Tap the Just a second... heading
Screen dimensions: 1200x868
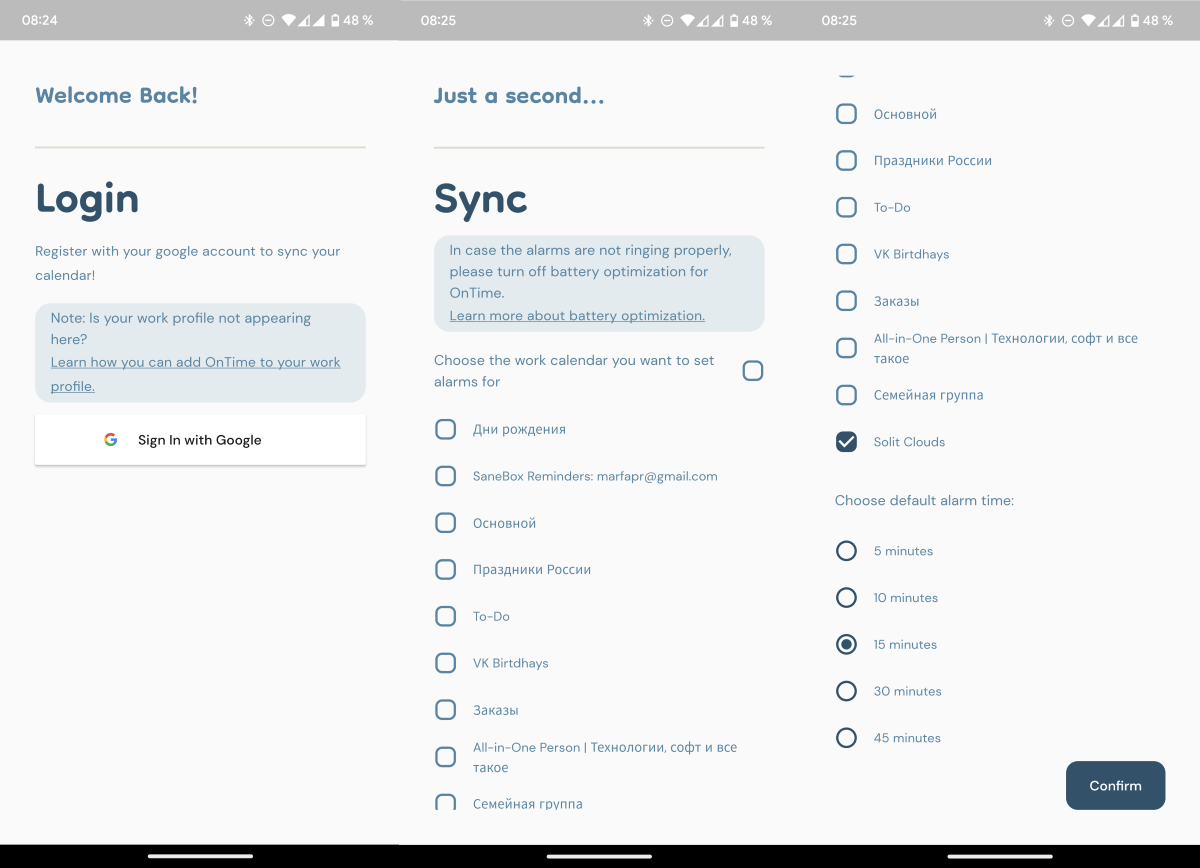click(519, 96)
